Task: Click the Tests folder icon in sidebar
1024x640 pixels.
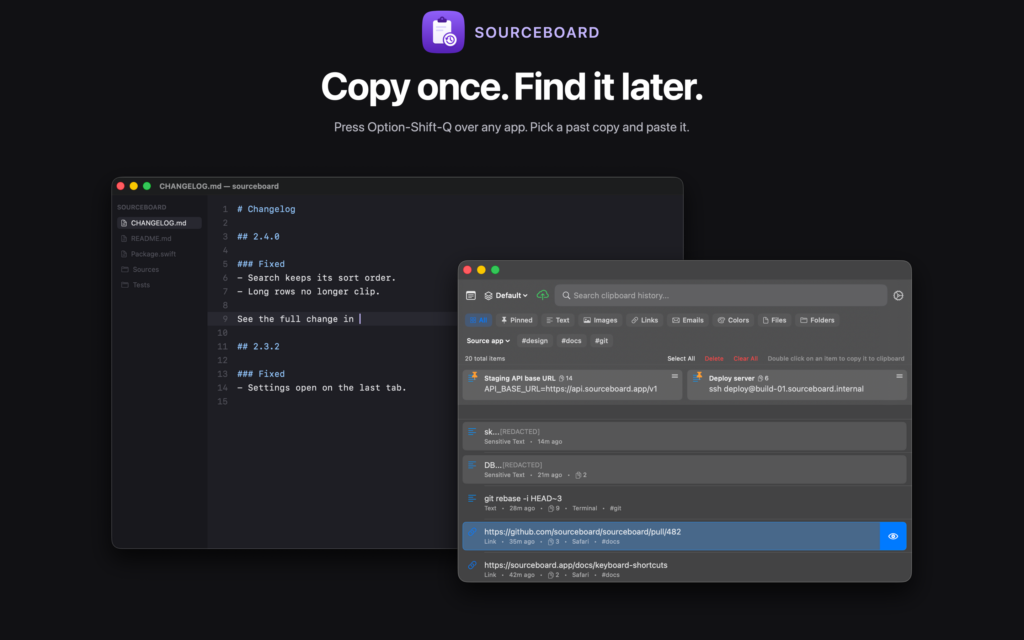Action: pyautogui.click(x=125, y=285)
